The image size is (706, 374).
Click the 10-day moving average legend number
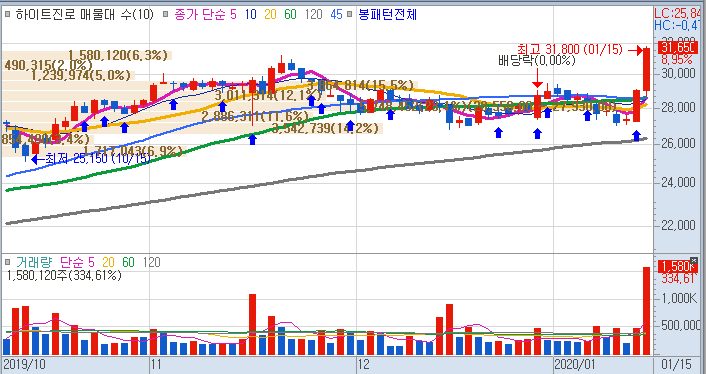250,14
